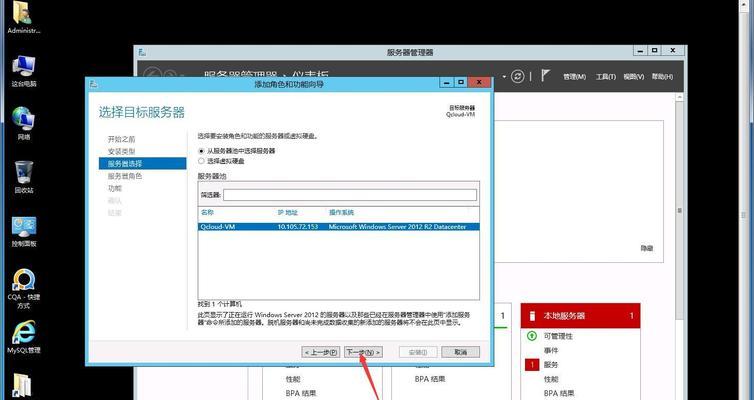Click the 上一步(P) previous button

point(321,352)
